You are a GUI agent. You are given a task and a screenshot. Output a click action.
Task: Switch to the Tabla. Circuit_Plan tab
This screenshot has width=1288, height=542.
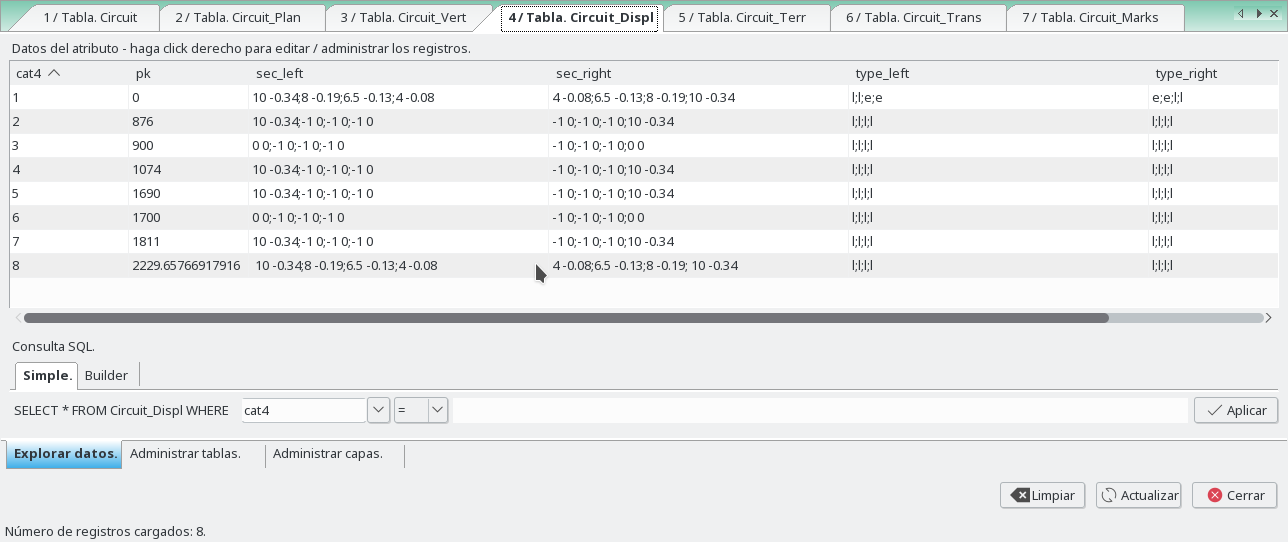[x=237, y=18]
